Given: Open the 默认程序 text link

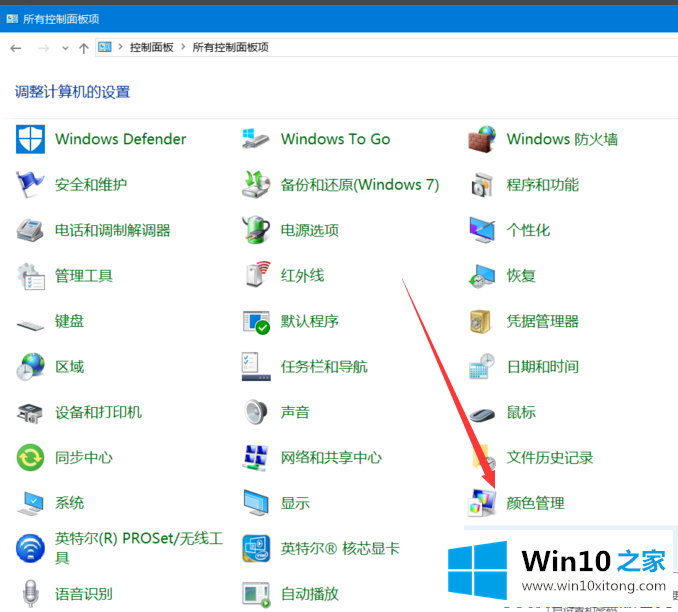Looking at the screenshot, I should click(x=310, y=321).
